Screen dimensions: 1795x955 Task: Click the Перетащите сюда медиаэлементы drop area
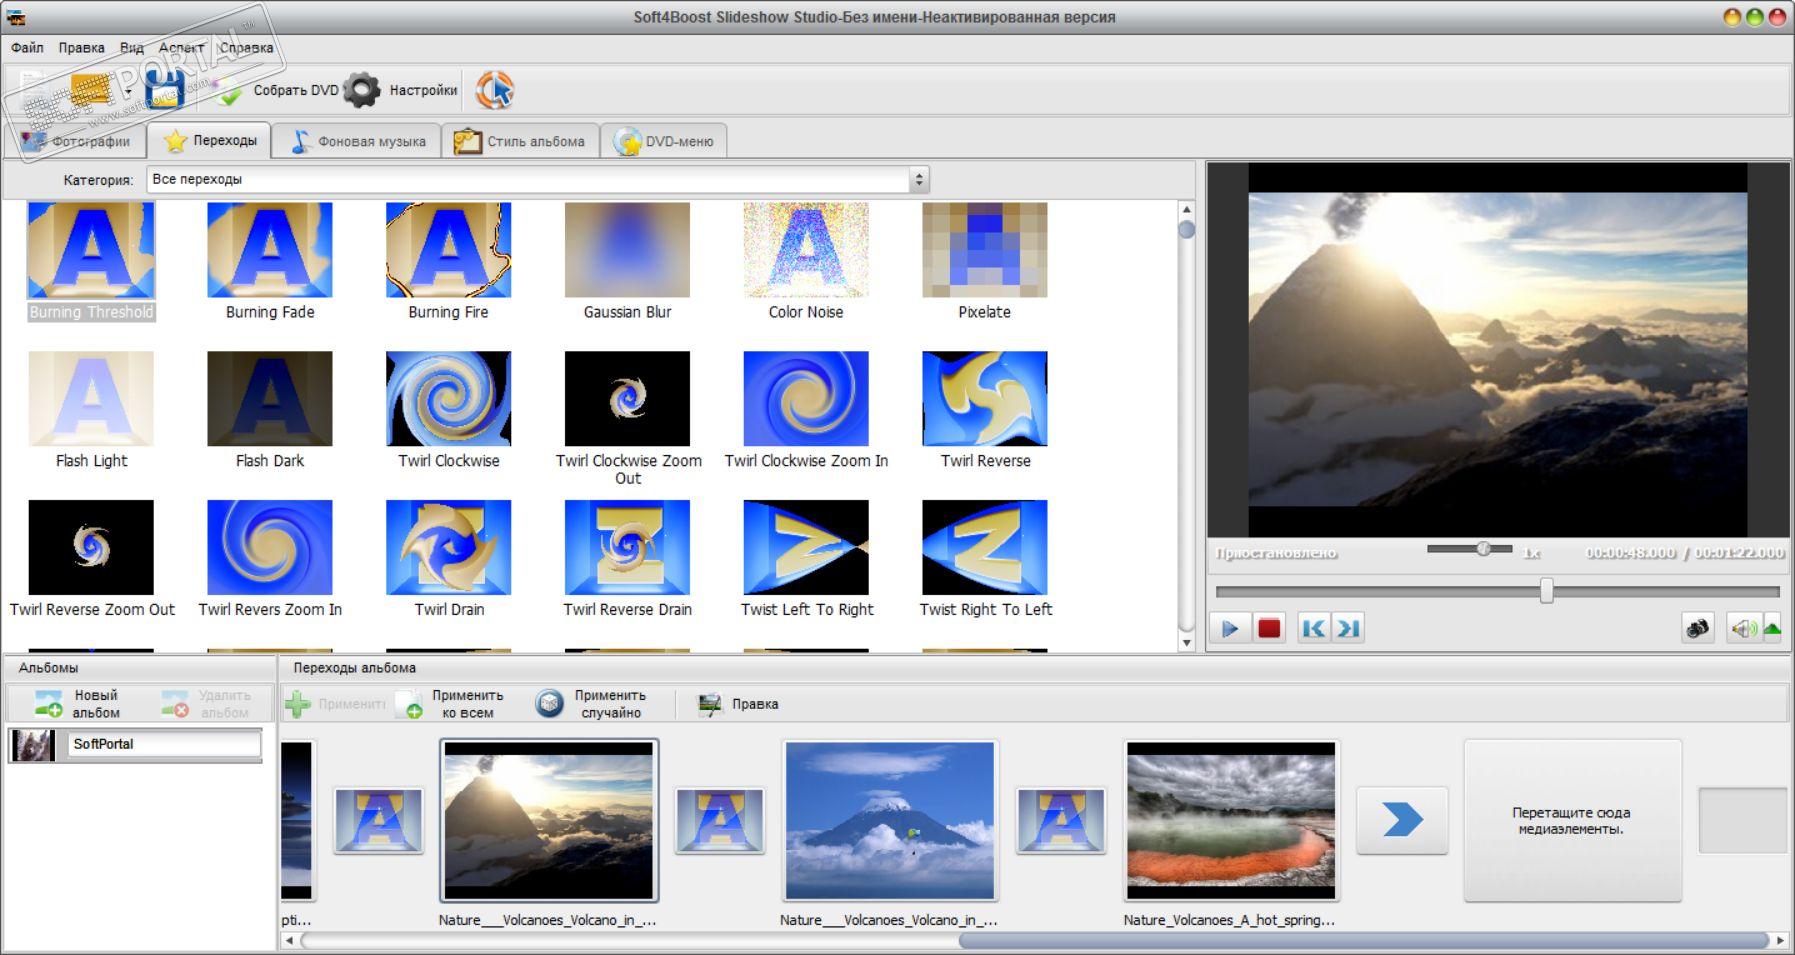coord(1572,821)
